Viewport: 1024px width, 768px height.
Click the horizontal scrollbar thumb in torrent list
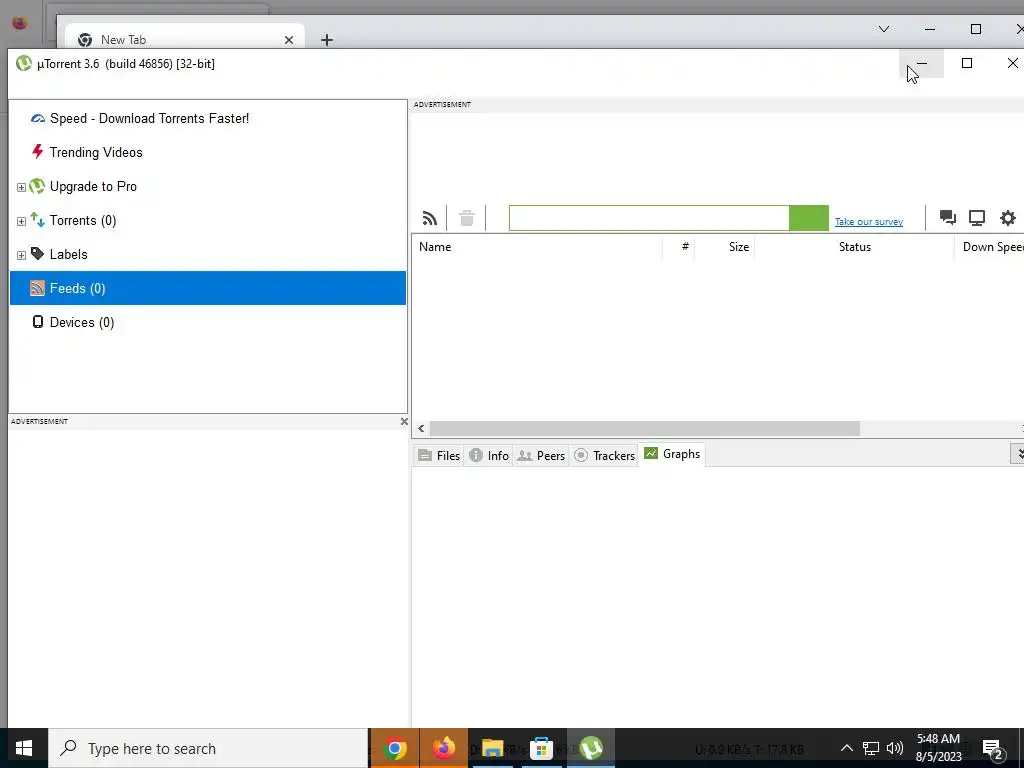point(645,428)
